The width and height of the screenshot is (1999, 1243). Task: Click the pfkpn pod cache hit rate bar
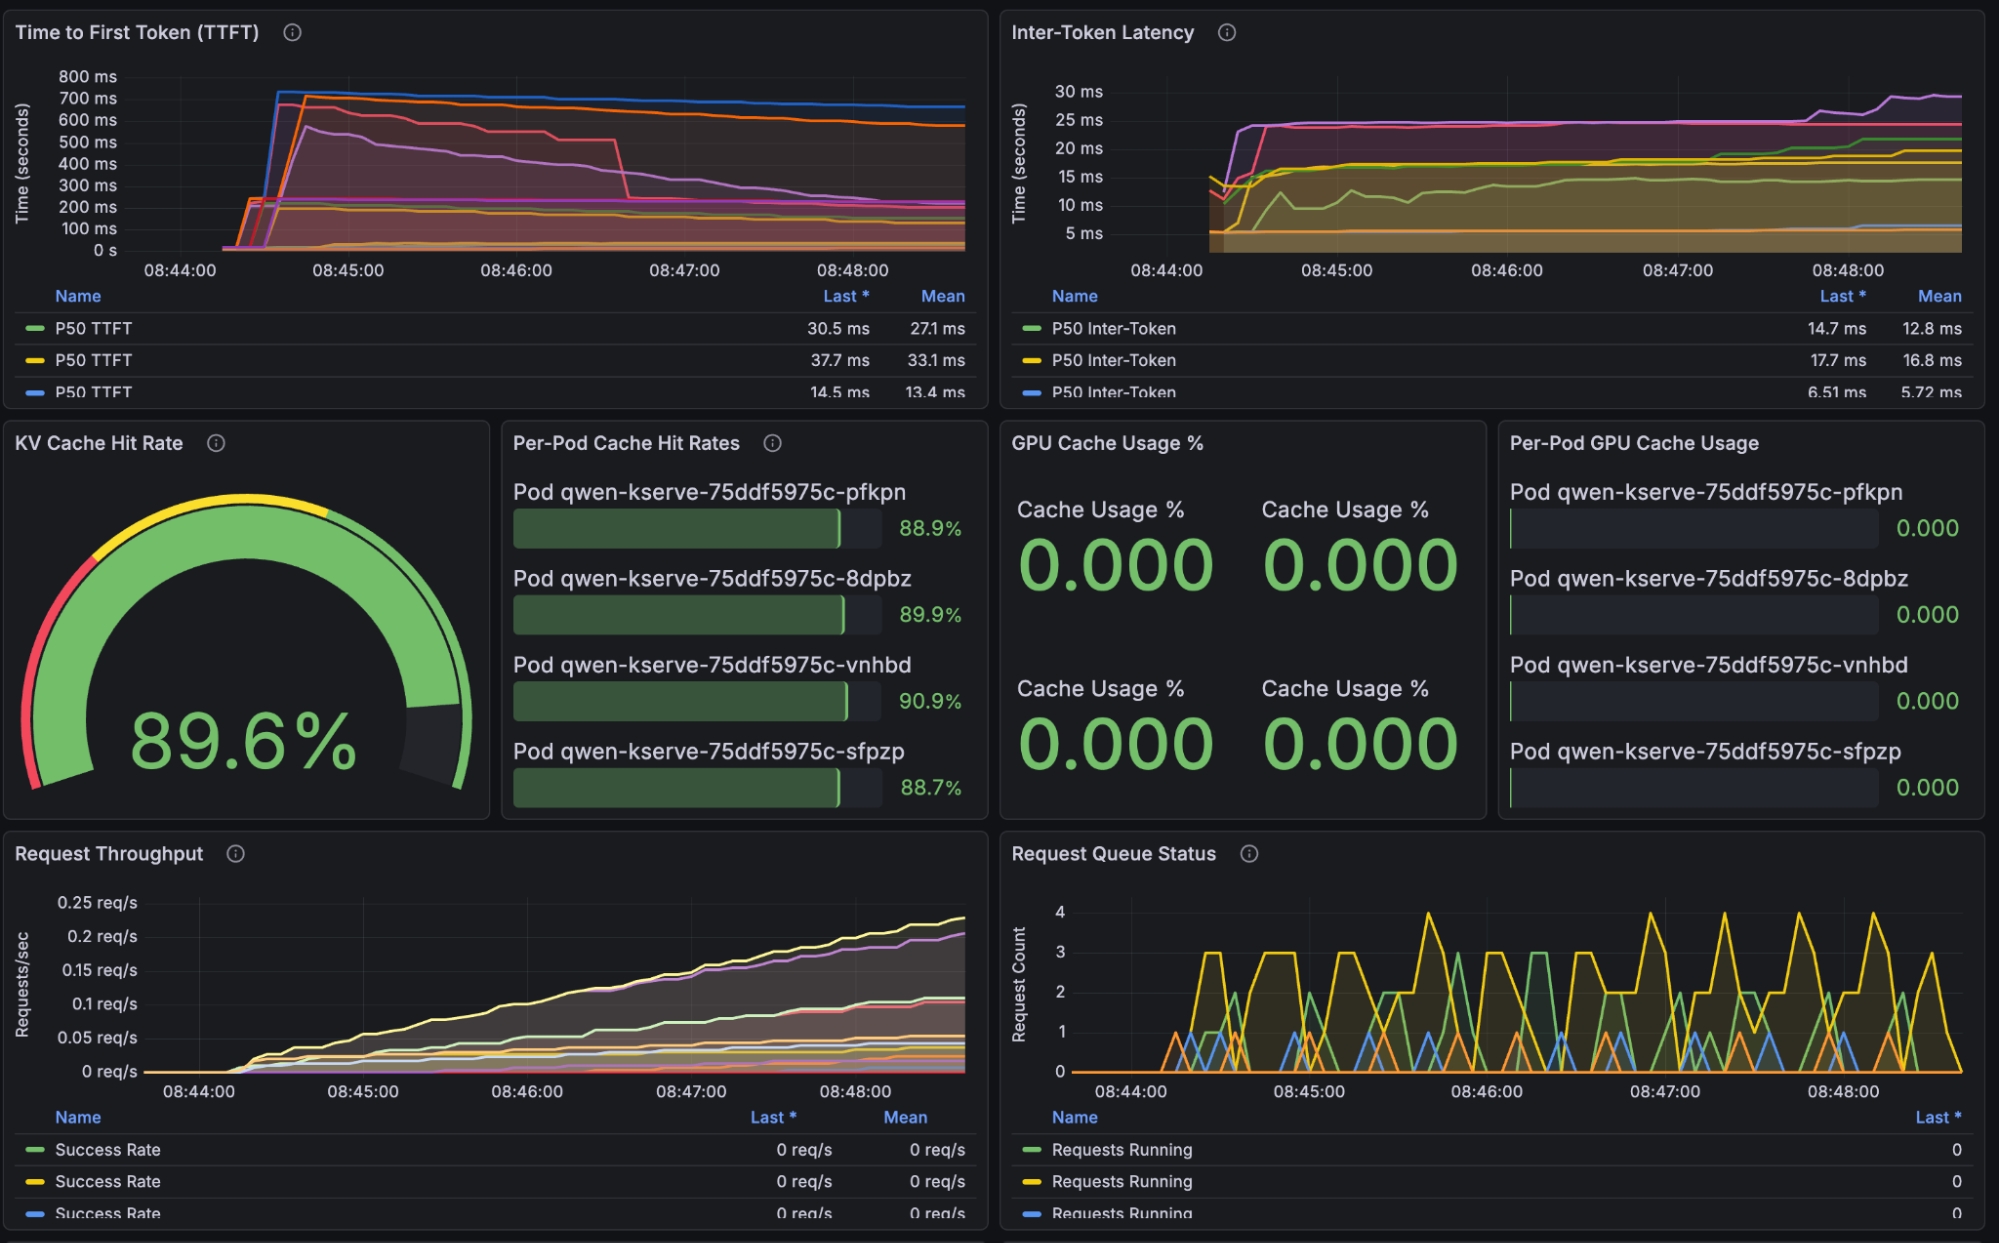point(677,529)
